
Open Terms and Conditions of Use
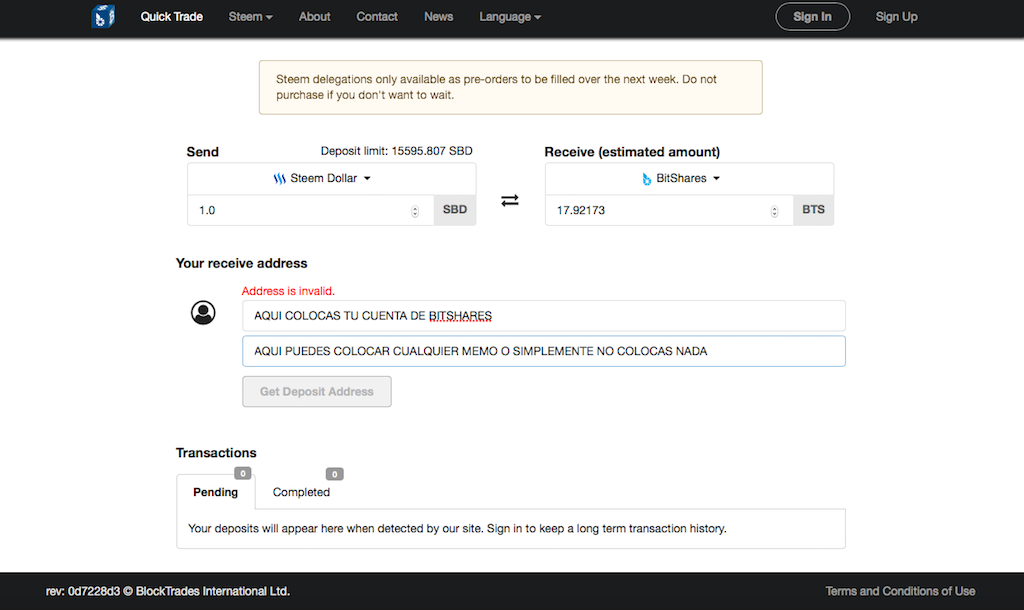900,591
